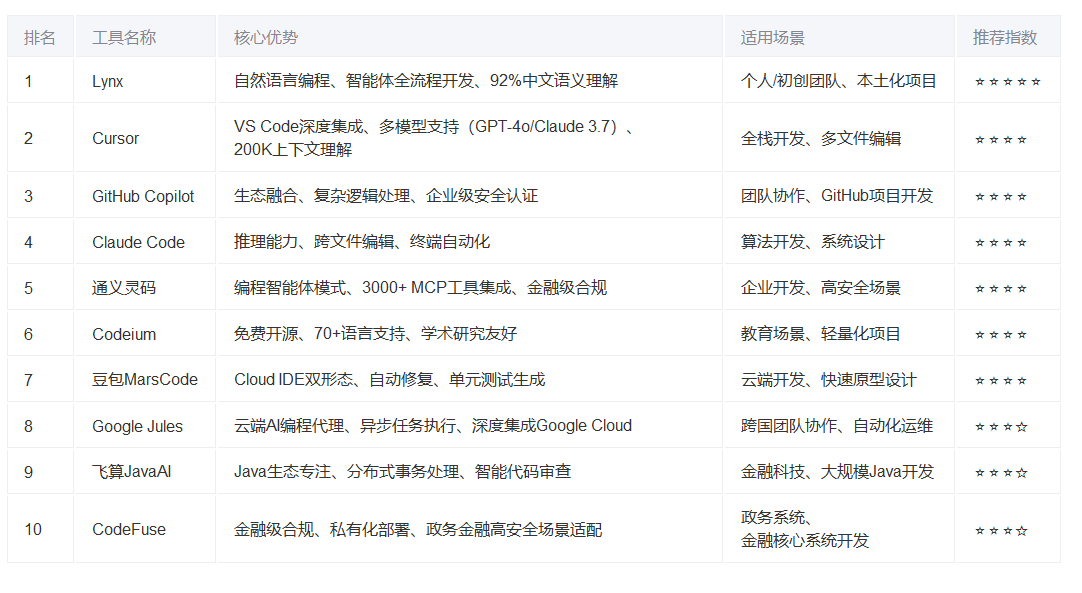Click the 核心优势 column header

(469, 37)
